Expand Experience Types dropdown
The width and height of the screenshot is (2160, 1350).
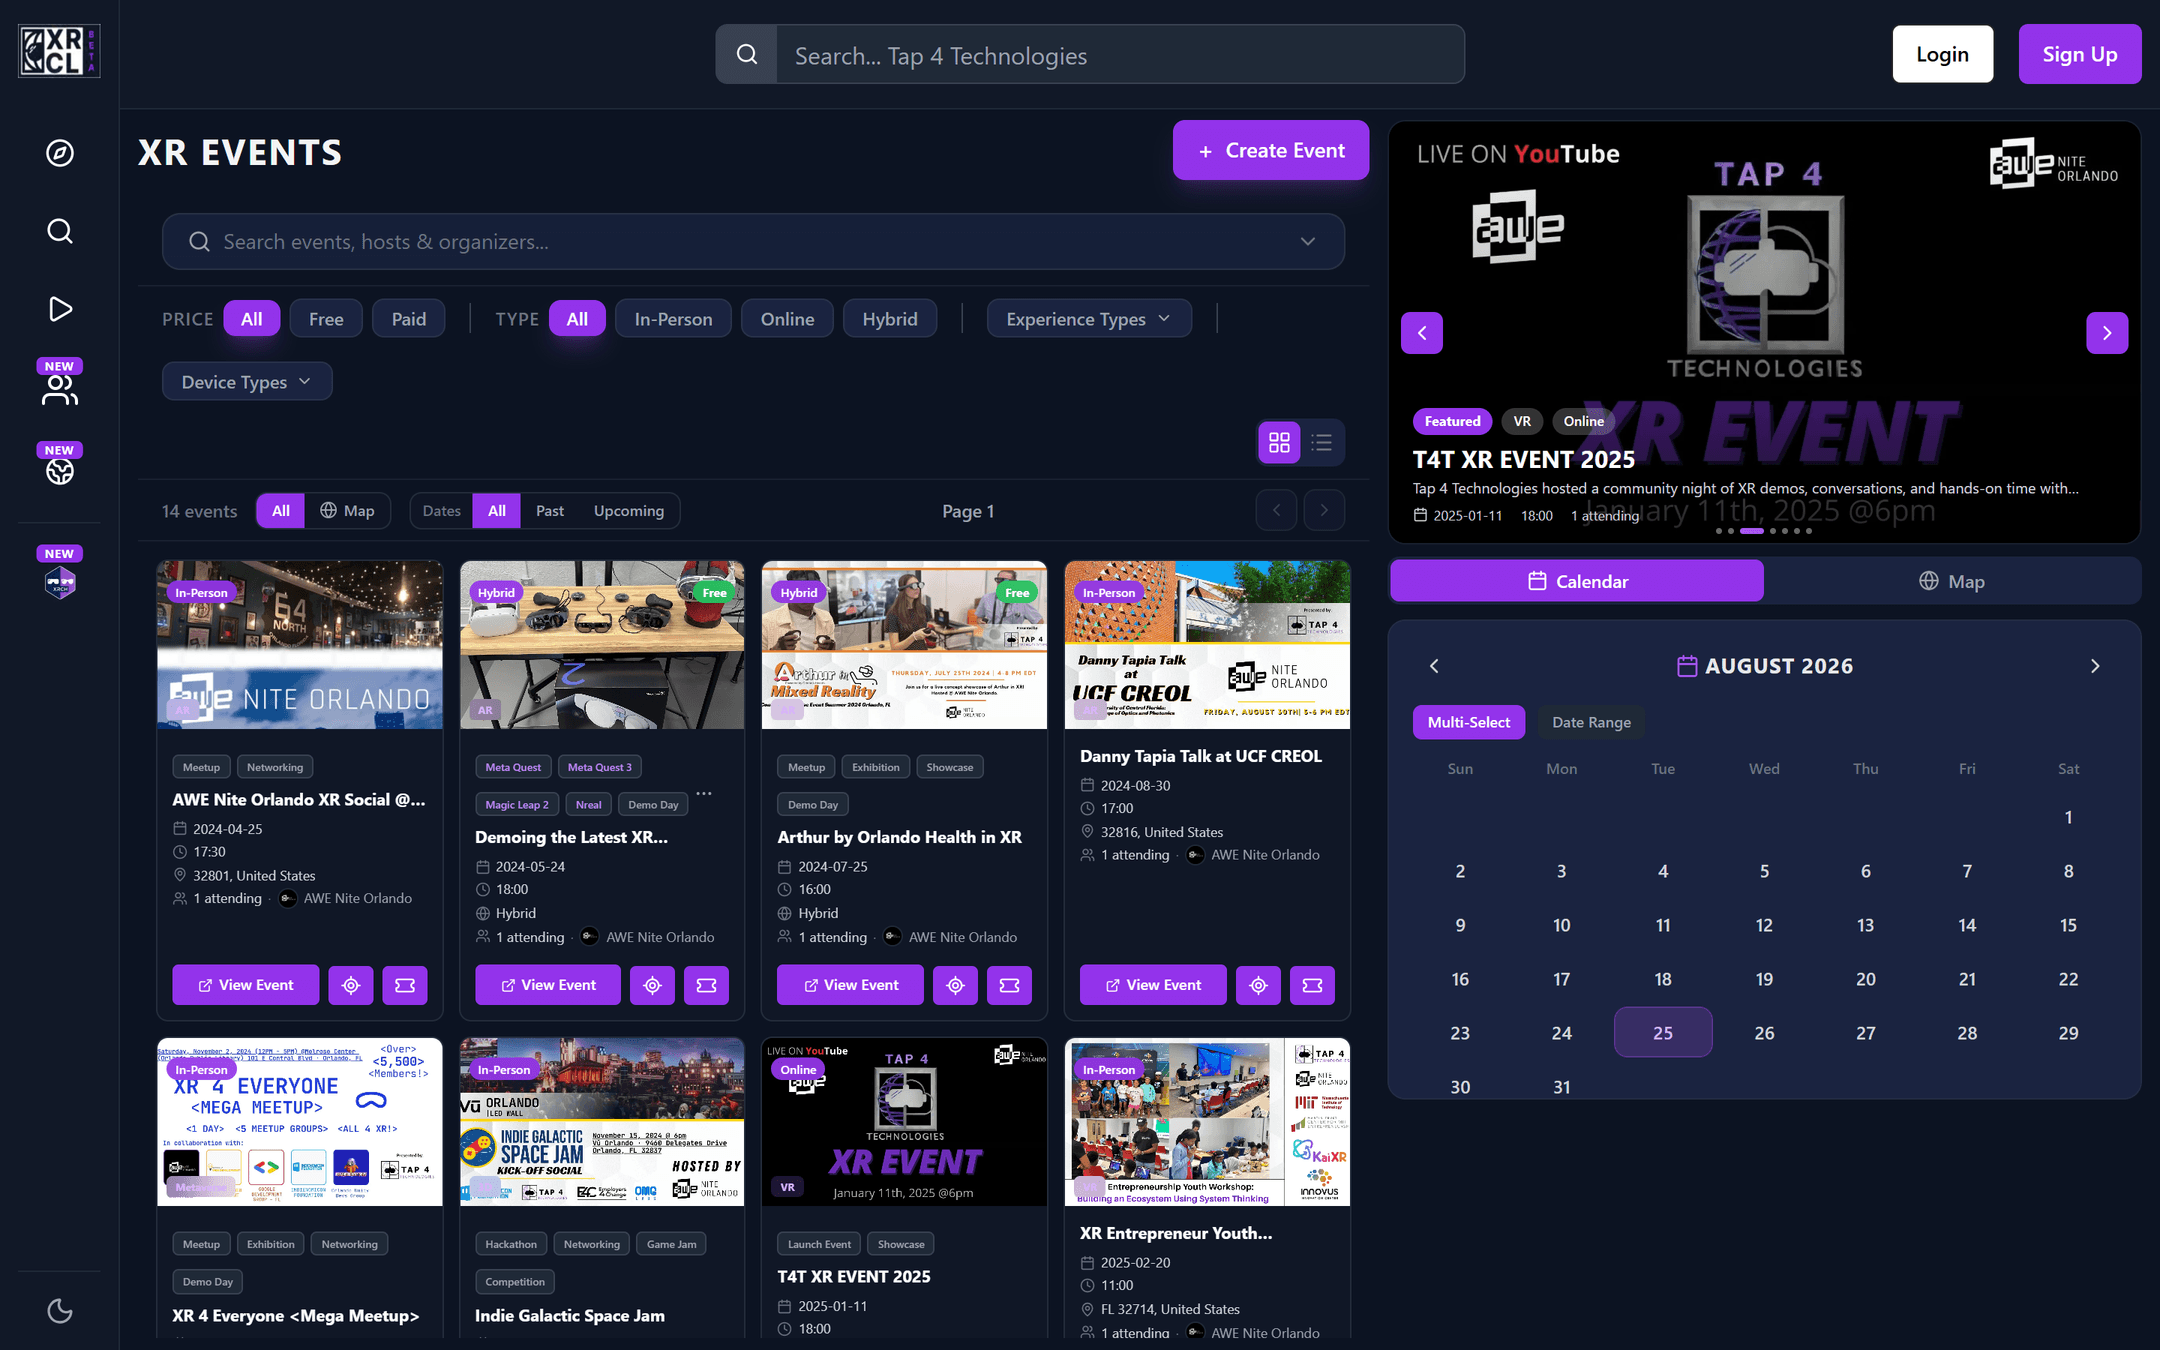[1089, 319]
